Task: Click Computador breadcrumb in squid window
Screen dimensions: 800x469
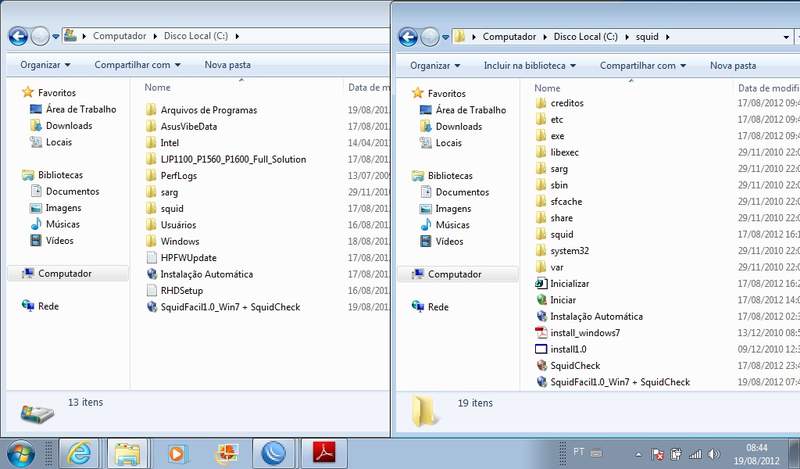Action: (509, 37)
